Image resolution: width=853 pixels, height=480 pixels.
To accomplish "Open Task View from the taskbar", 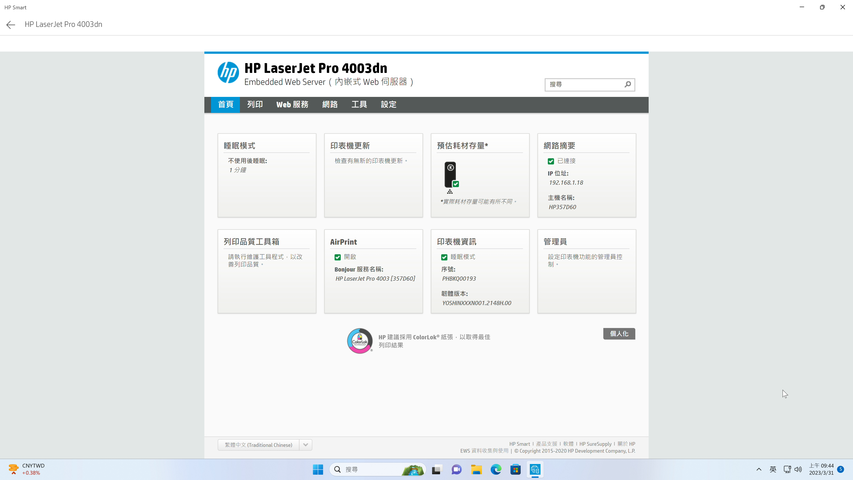I will coord(436,469).
